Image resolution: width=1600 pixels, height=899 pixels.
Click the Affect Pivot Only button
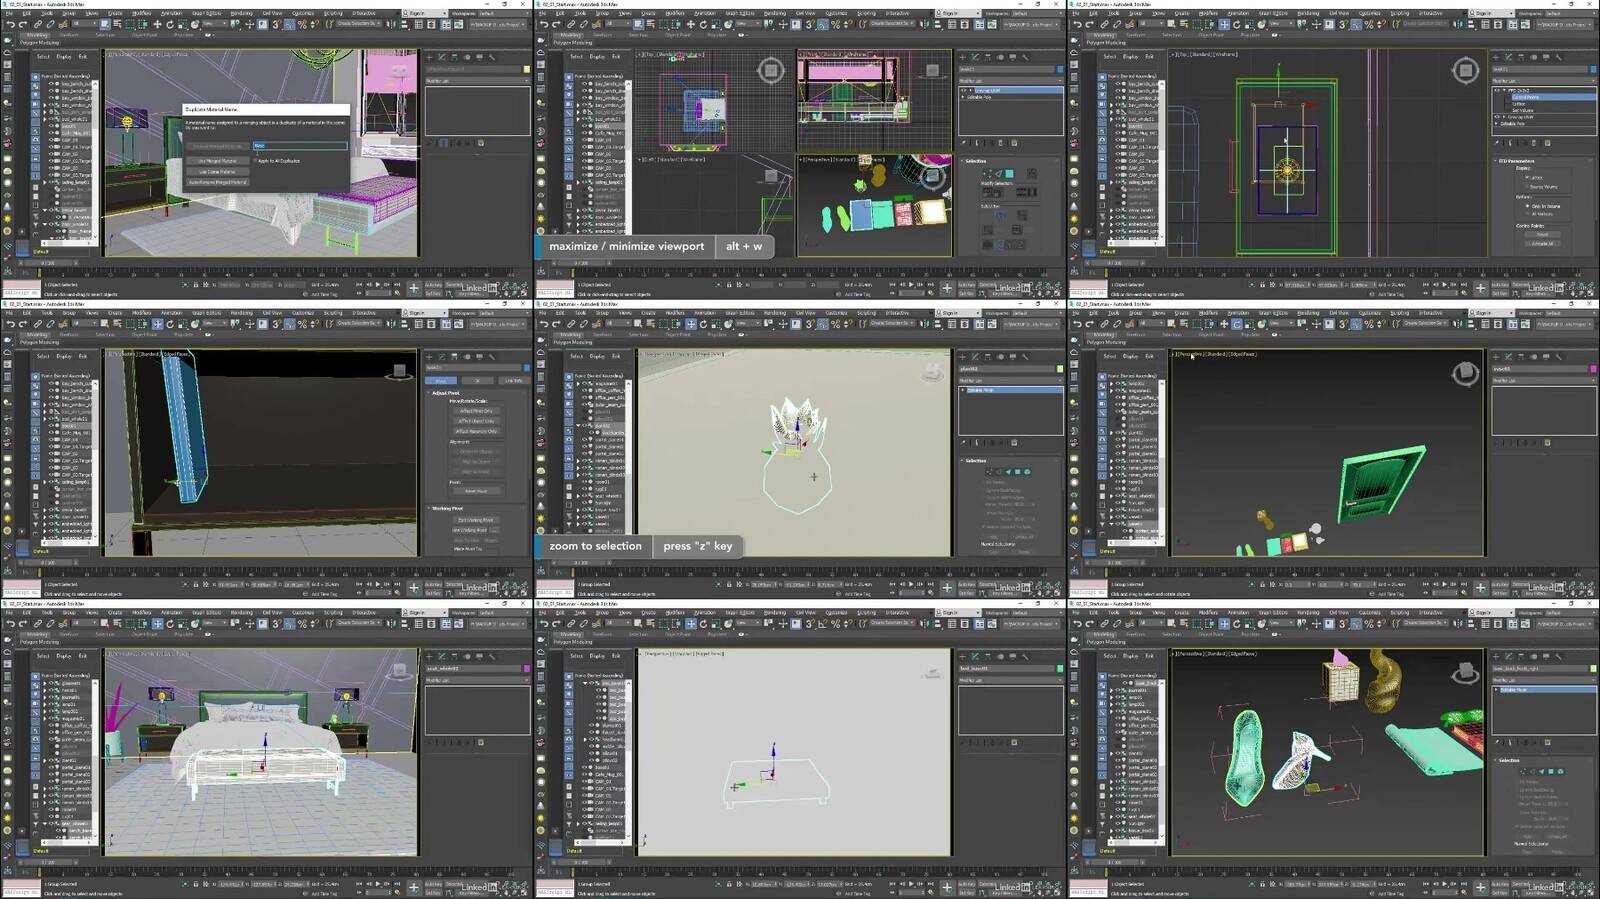(476, 411)
